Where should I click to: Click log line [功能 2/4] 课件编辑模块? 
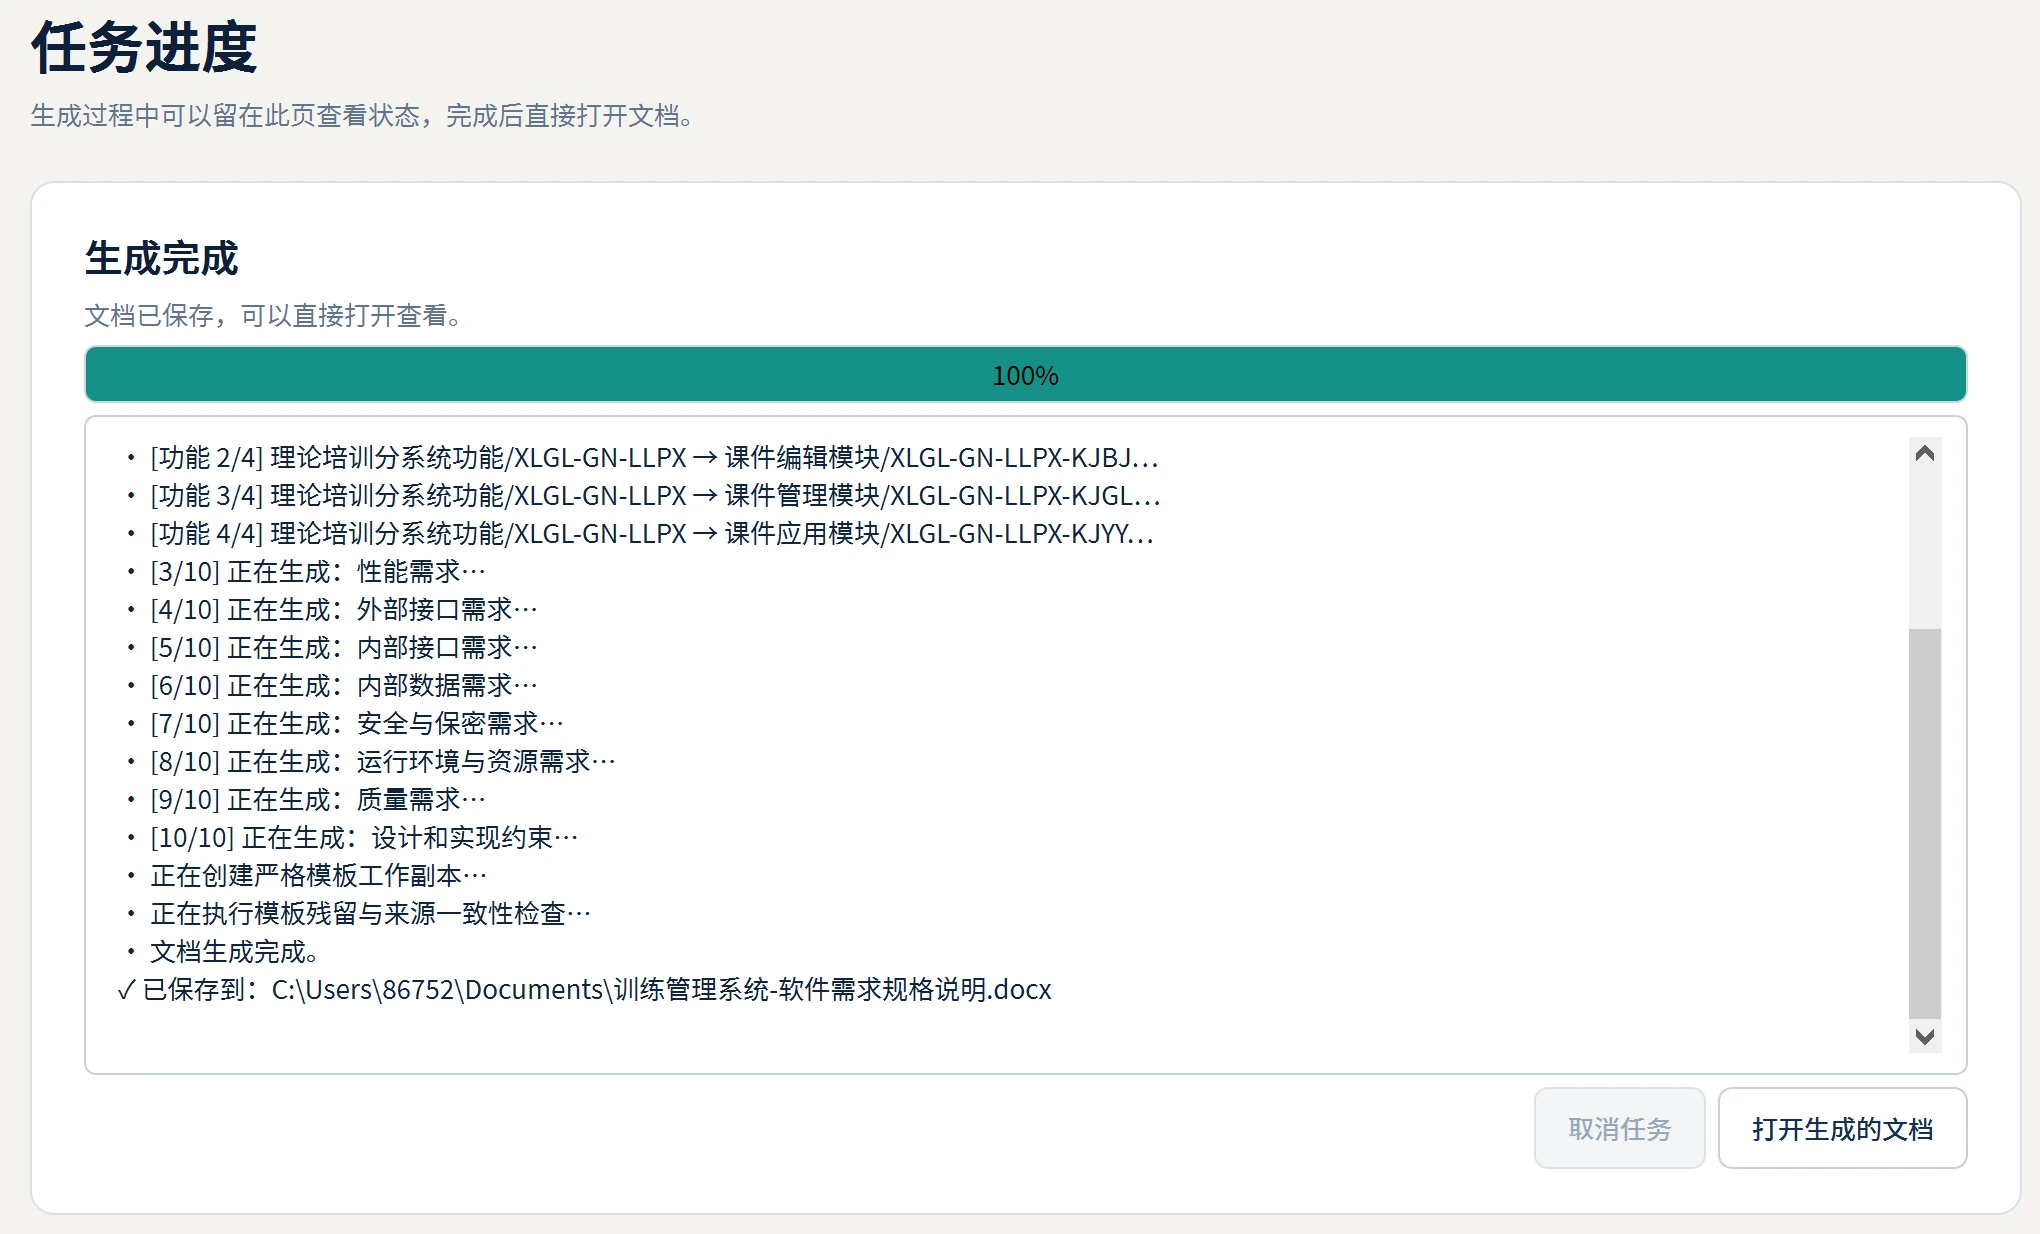tap(654, 458)
